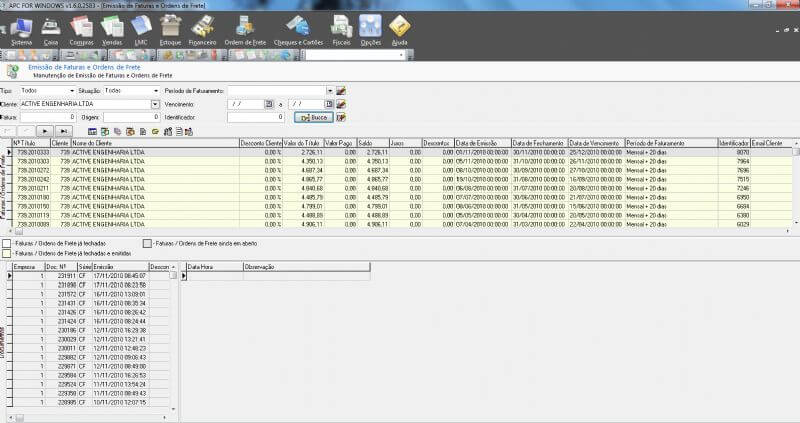Click the titles grid down scroll arrow
This screenshot has height=423, width=800.
pos(795,223)
